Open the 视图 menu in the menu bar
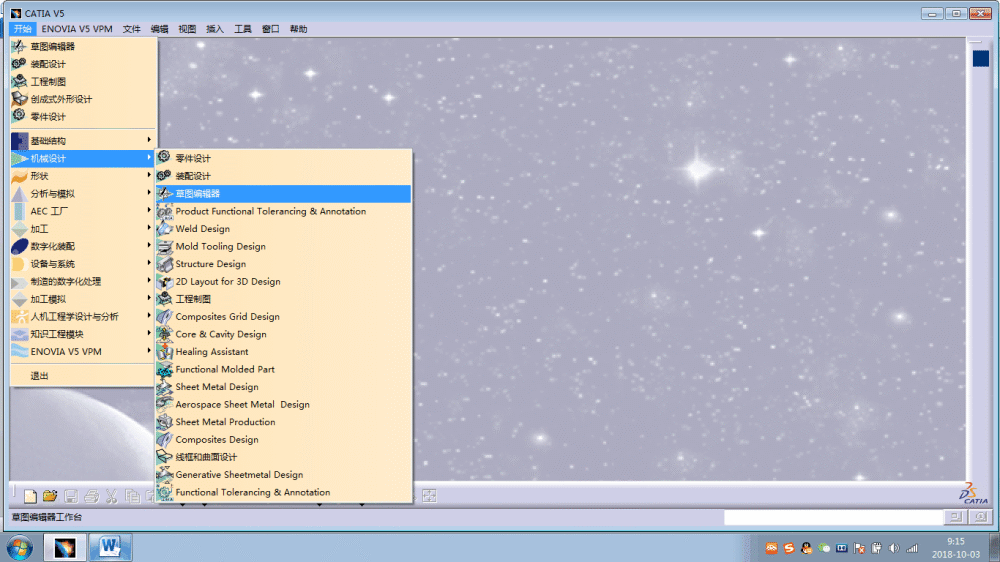Viewport: 1000px width, 562px height. (x=187, y=29)
